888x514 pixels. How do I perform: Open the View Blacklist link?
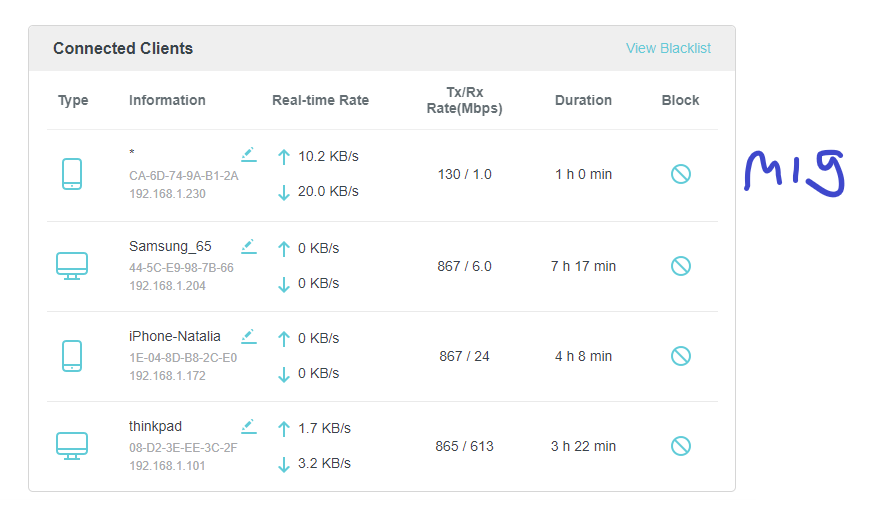(x=668, y=48)
